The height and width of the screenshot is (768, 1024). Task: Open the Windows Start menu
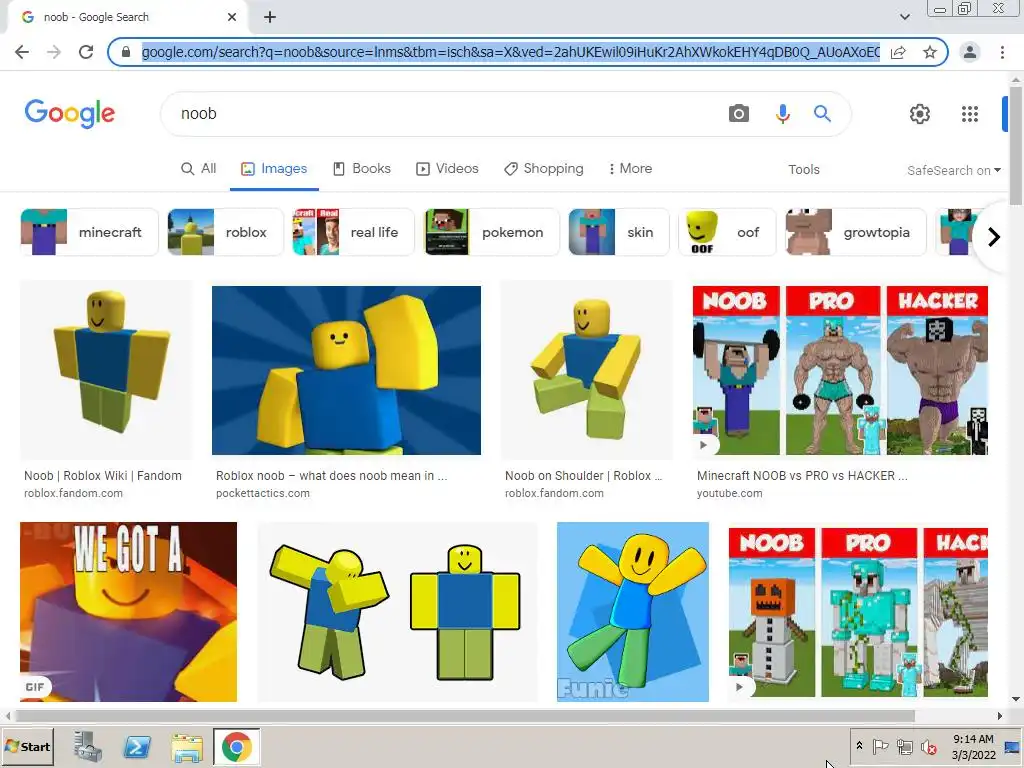(x=27, y=746)
